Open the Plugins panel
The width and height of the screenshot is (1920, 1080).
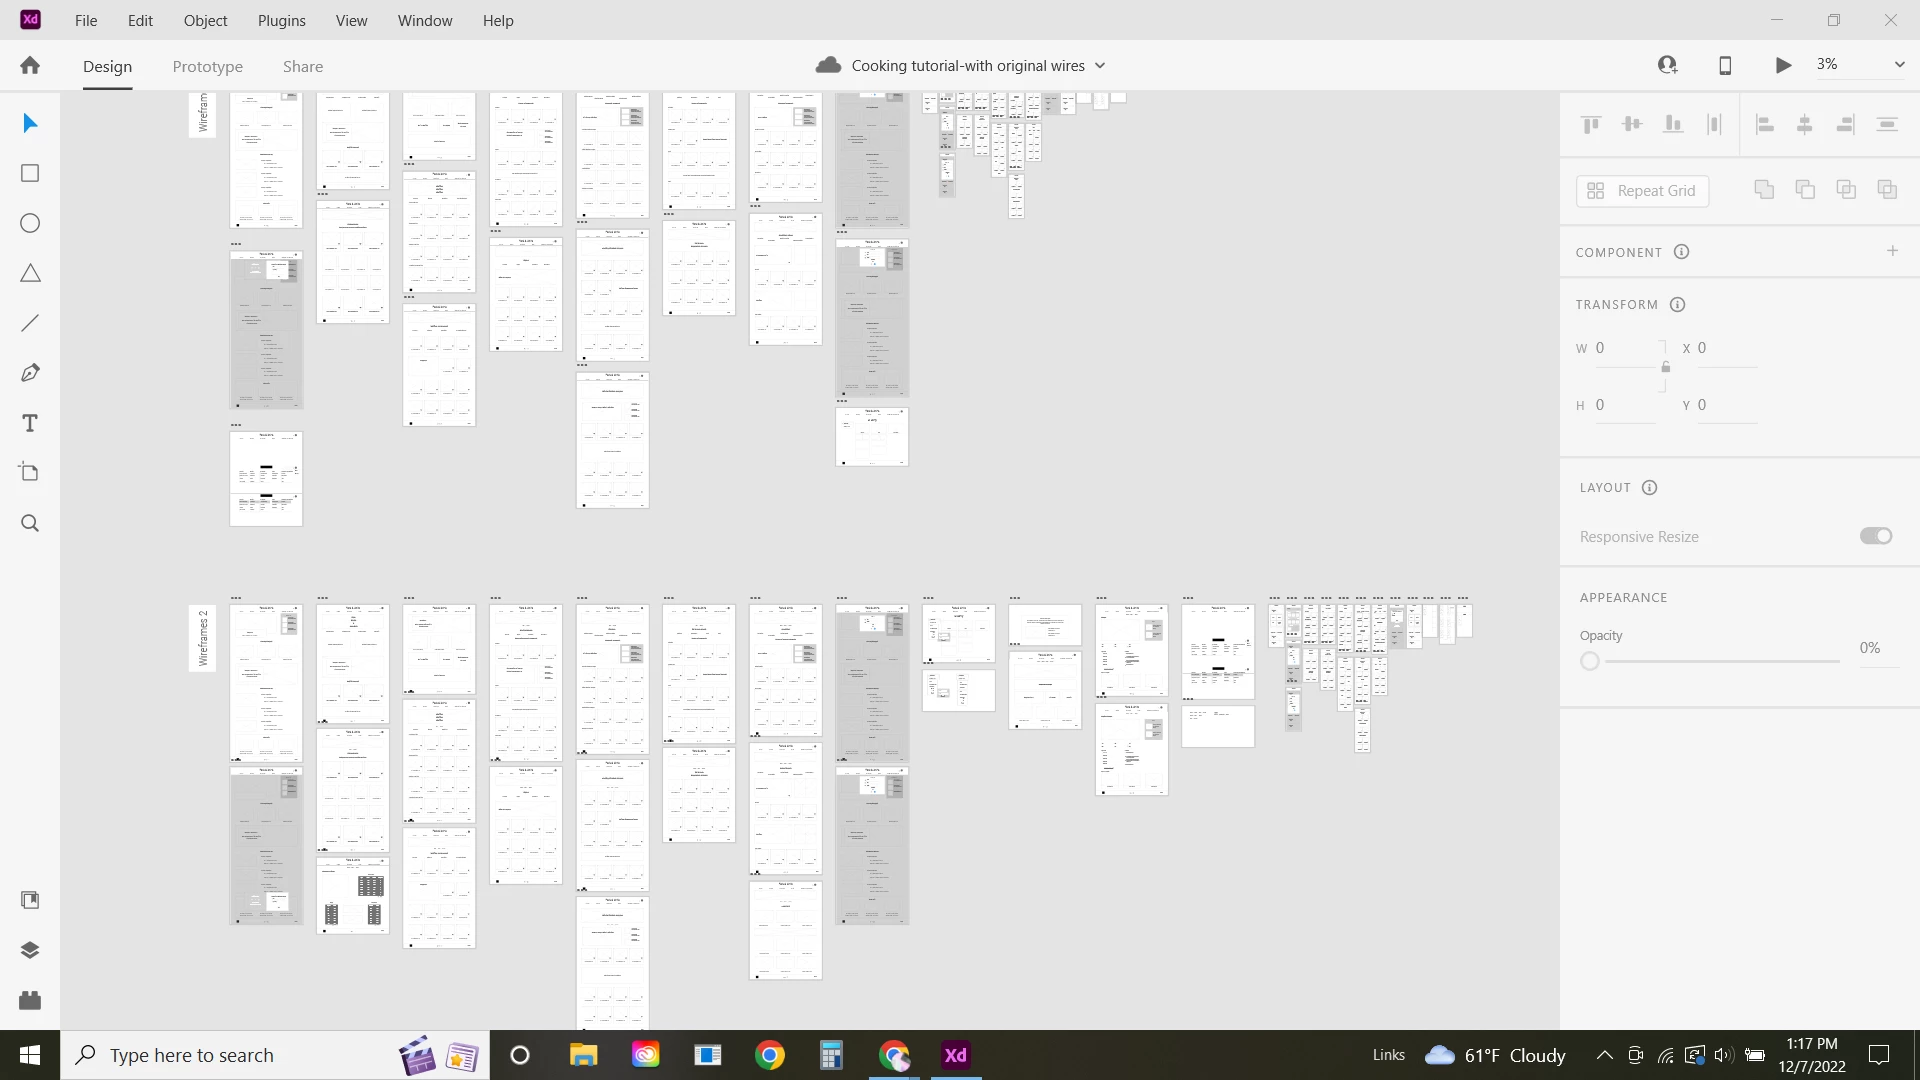pos(30,1000)
